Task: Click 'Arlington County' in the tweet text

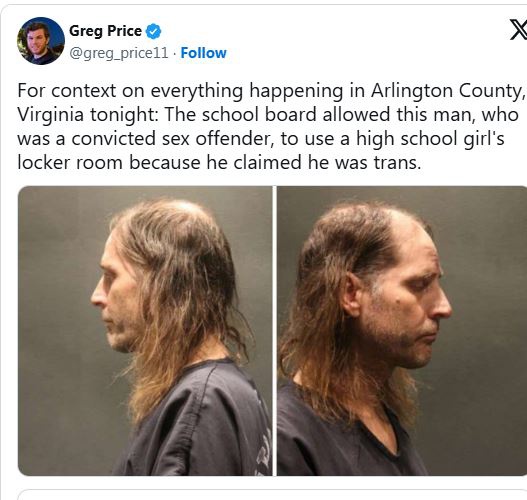Action: pos(446,91)
